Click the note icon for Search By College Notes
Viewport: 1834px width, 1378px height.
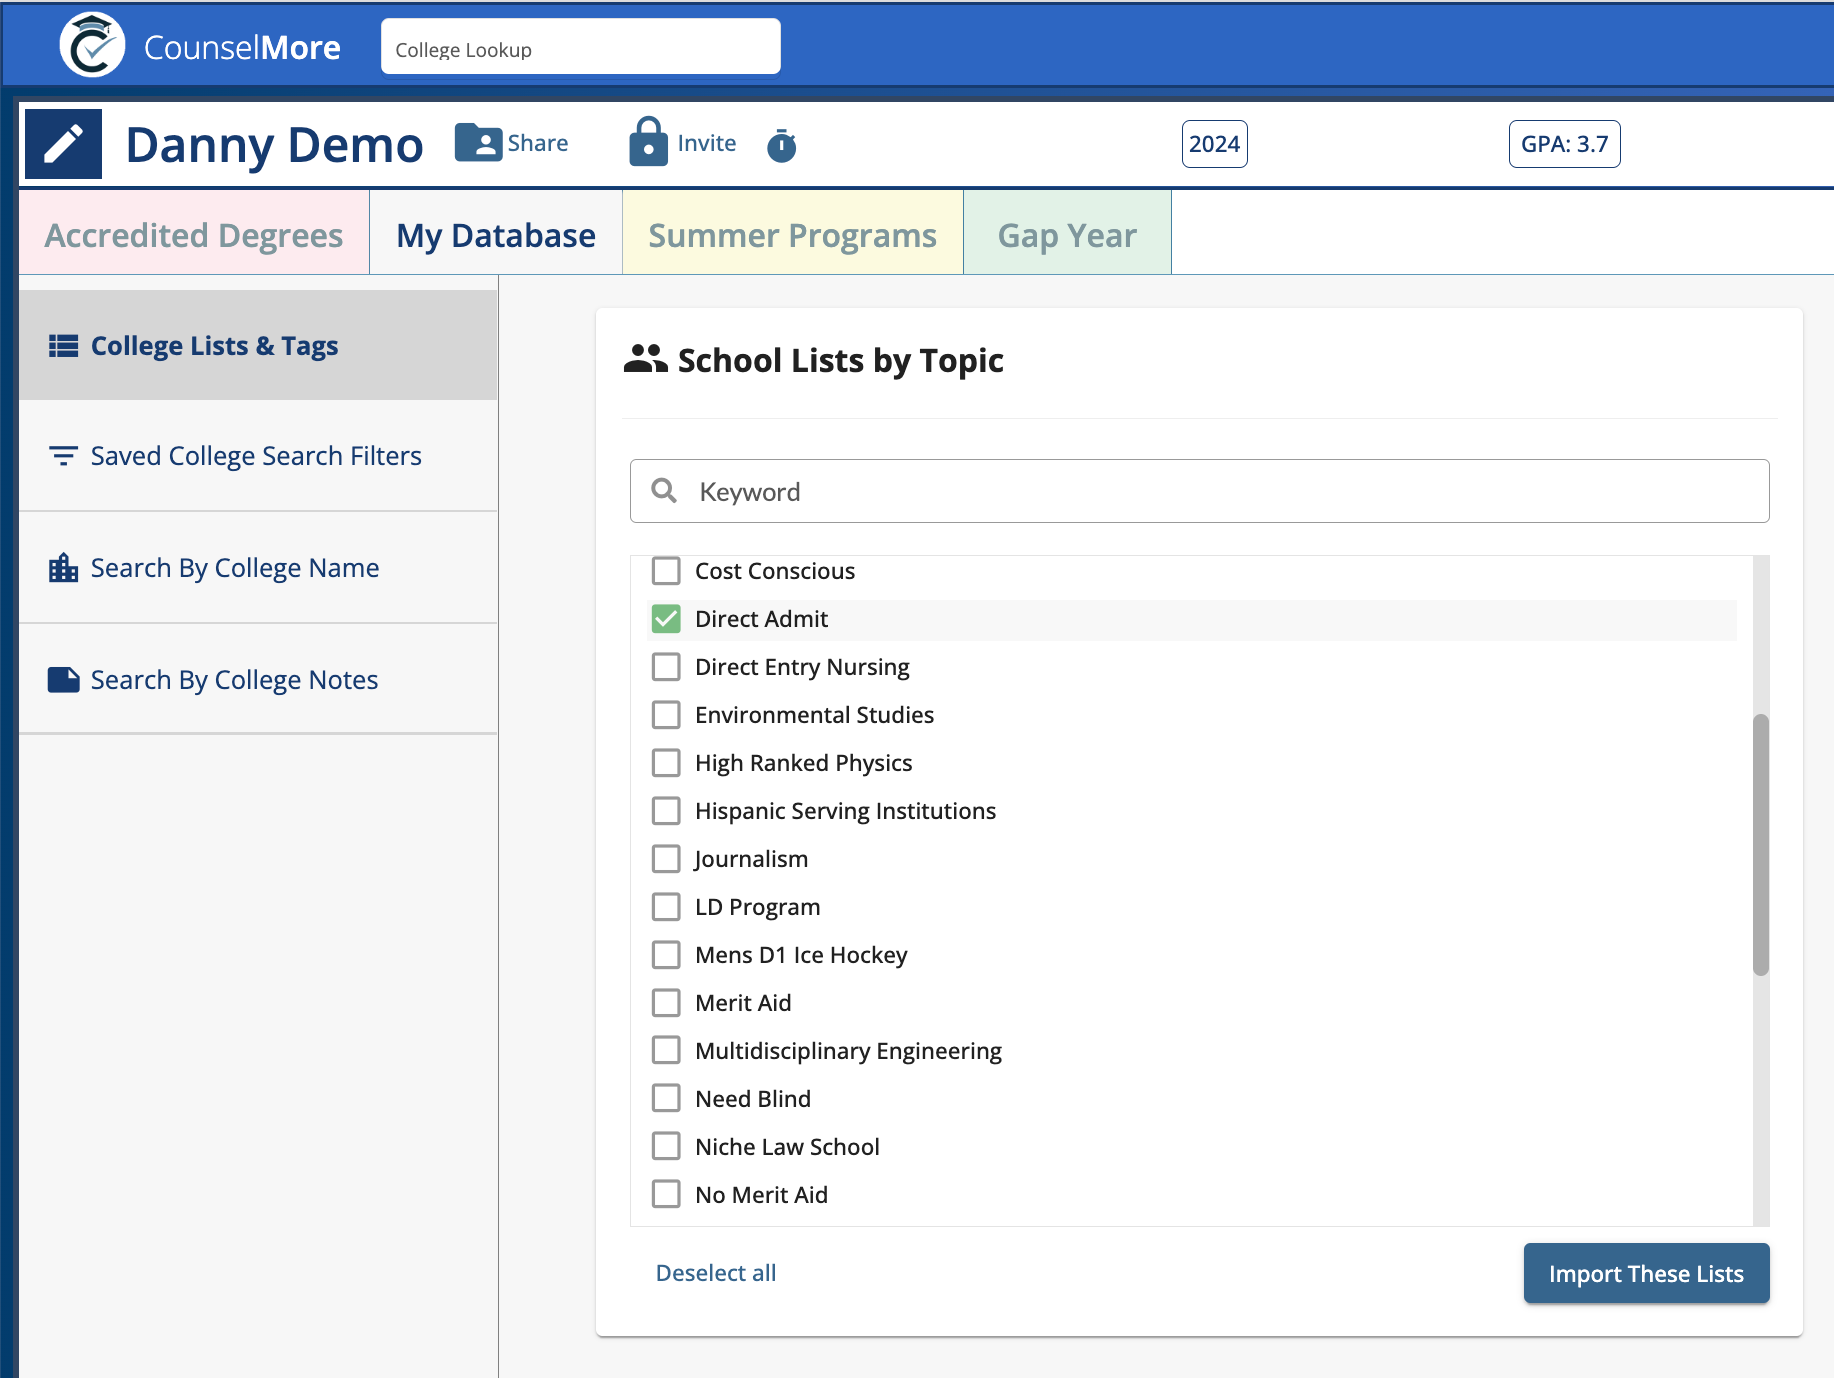point(64,680)
